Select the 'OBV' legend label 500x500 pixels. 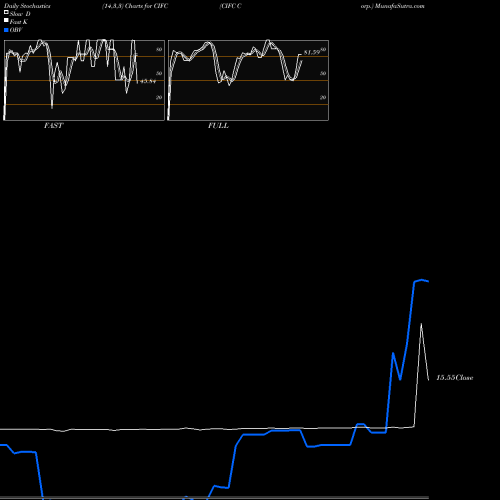click(x=16, y=30)
